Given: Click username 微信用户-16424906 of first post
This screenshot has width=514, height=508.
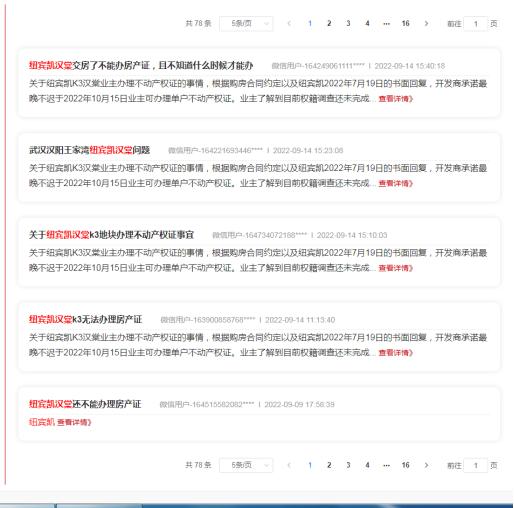Looking at the screenshot, I should [318, 66].
